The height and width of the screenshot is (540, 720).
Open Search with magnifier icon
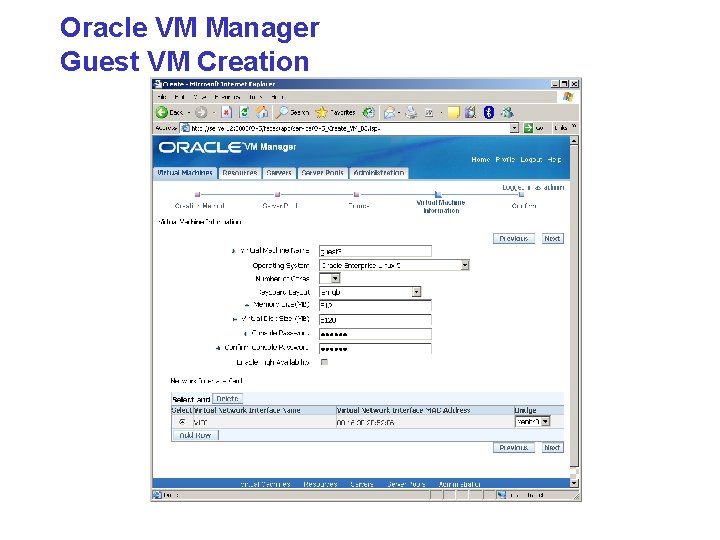292,112
